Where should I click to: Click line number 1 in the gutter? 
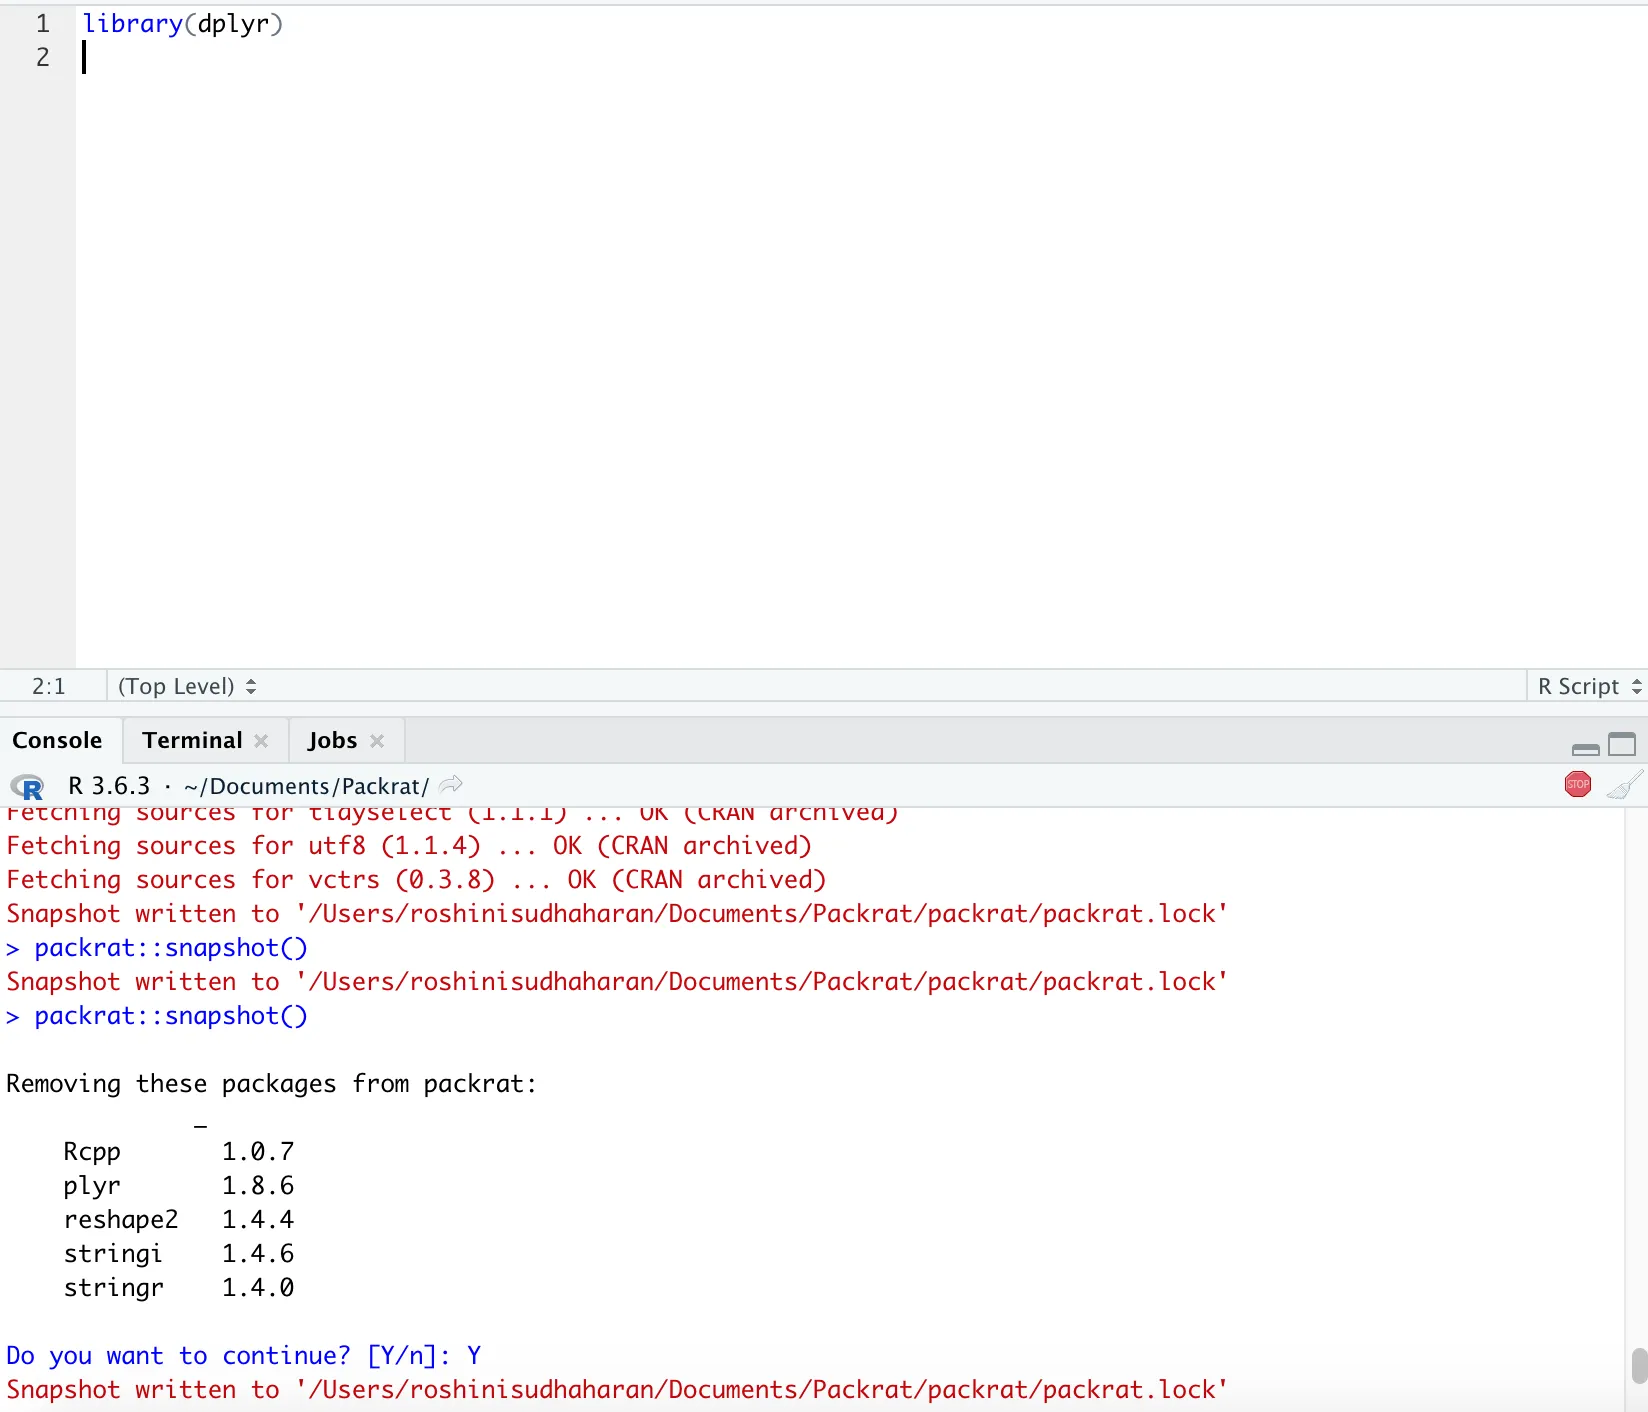[x=42, y=24]
